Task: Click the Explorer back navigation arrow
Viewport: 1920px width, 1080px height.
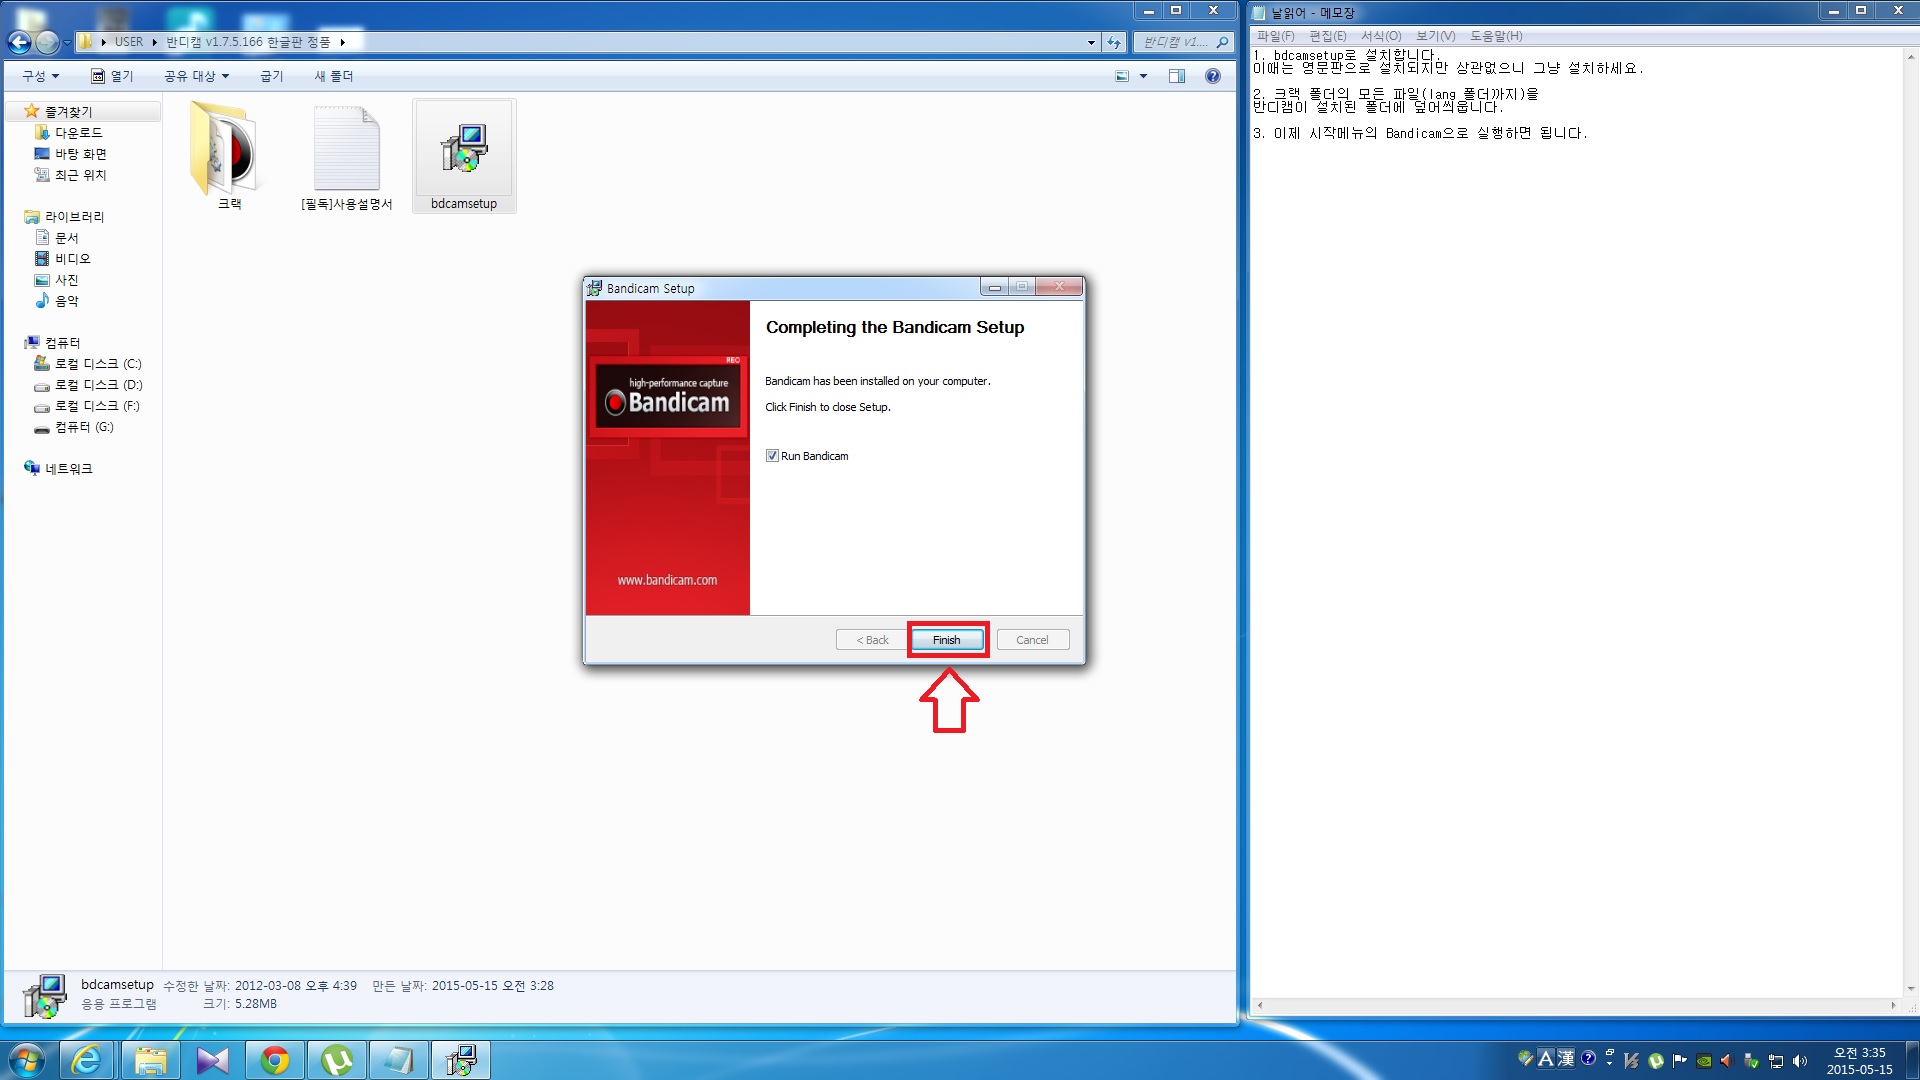Action: pos(19,42)
